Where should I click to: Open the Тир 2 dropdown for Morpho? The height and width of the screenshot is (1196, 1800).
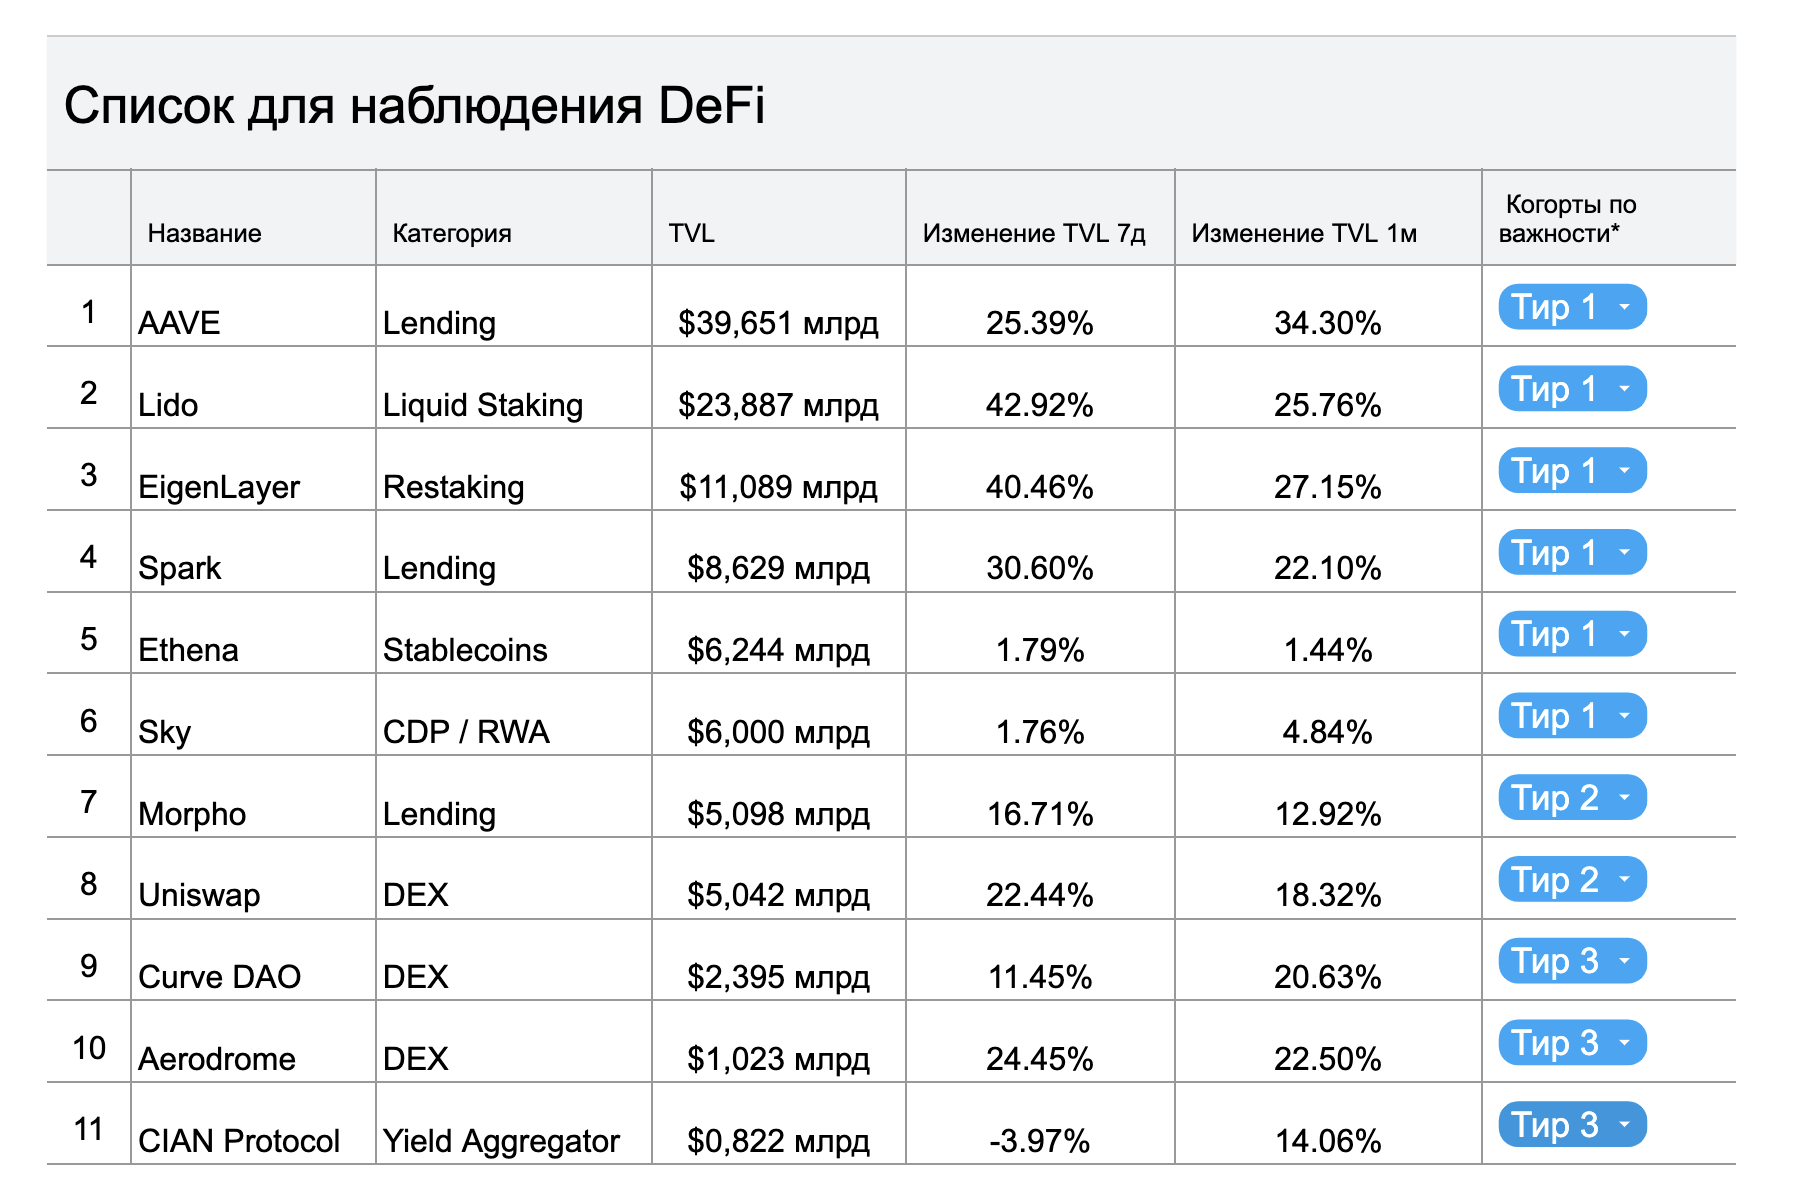pyautogui.click(x=1571, y=798)
